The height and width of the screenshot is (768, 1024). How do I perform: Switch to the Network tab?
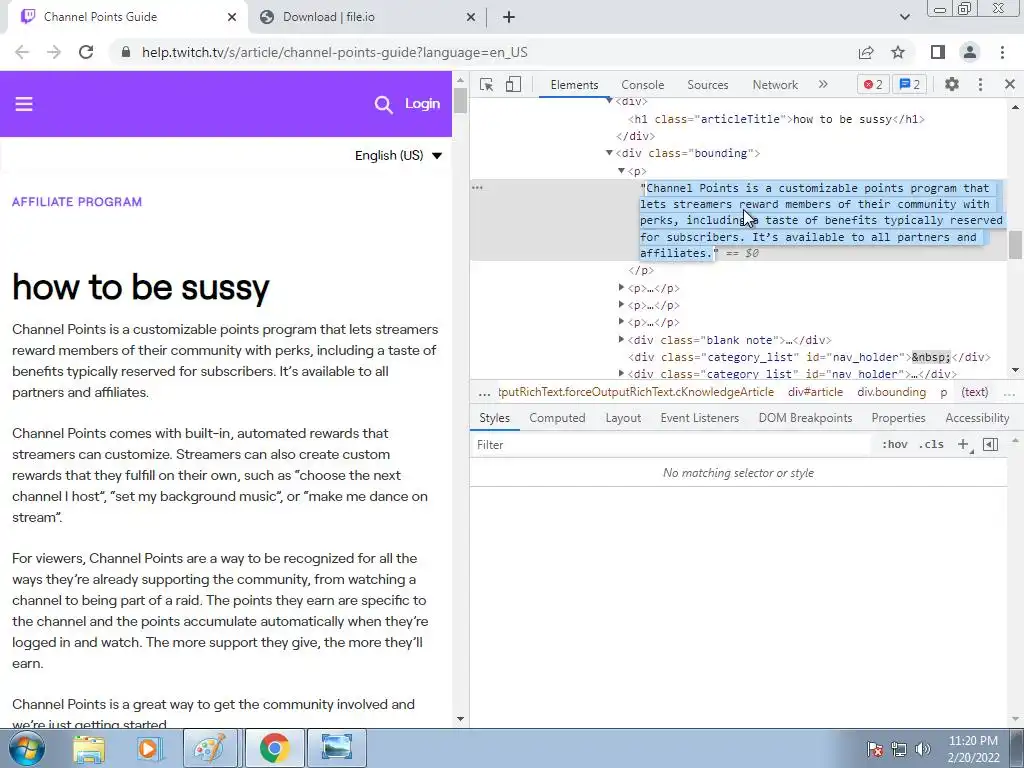(775, 85)
